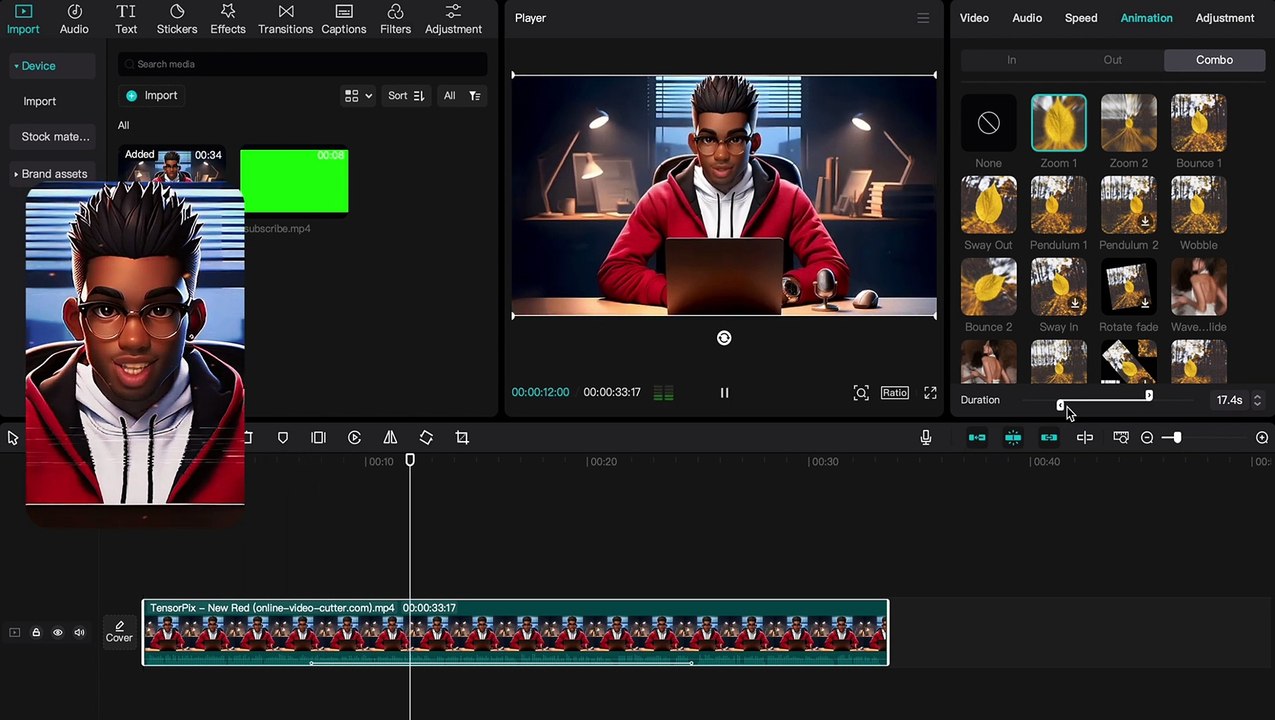The width and height of the screenshot is (1275, 720).
Task: Click the 17.4s duration value field
Action: tap(1229, 400)
